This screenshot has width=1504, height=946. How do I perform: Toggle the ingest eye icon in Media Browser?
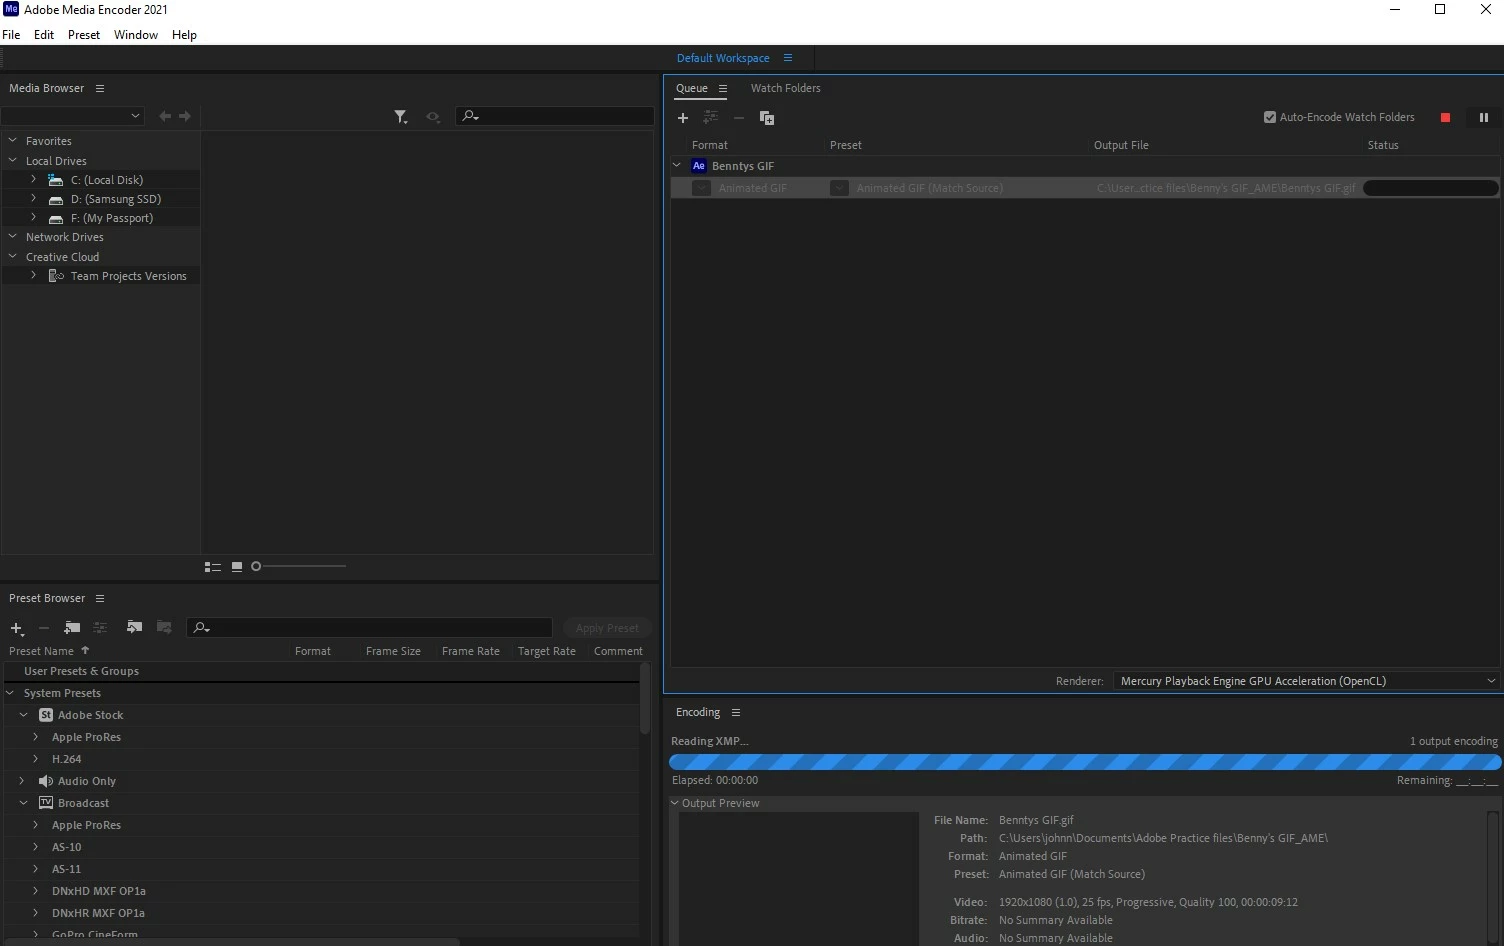(433, 117)
